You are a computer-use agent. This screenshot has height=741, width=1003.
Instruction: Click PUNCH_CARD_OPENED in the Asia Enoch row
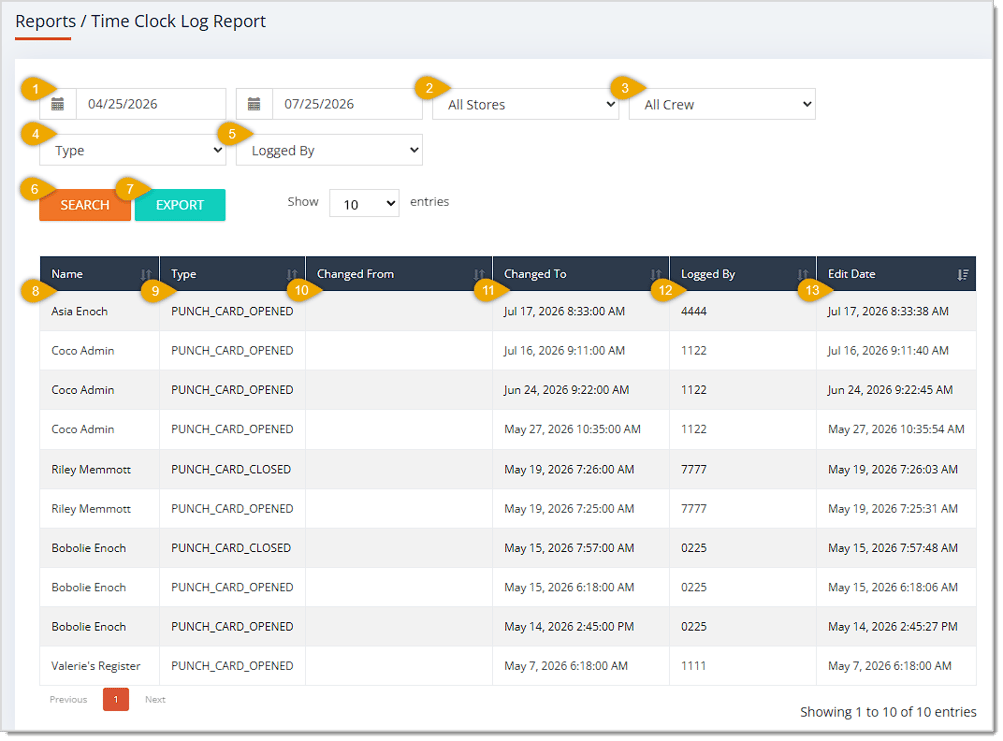(232, 312)
